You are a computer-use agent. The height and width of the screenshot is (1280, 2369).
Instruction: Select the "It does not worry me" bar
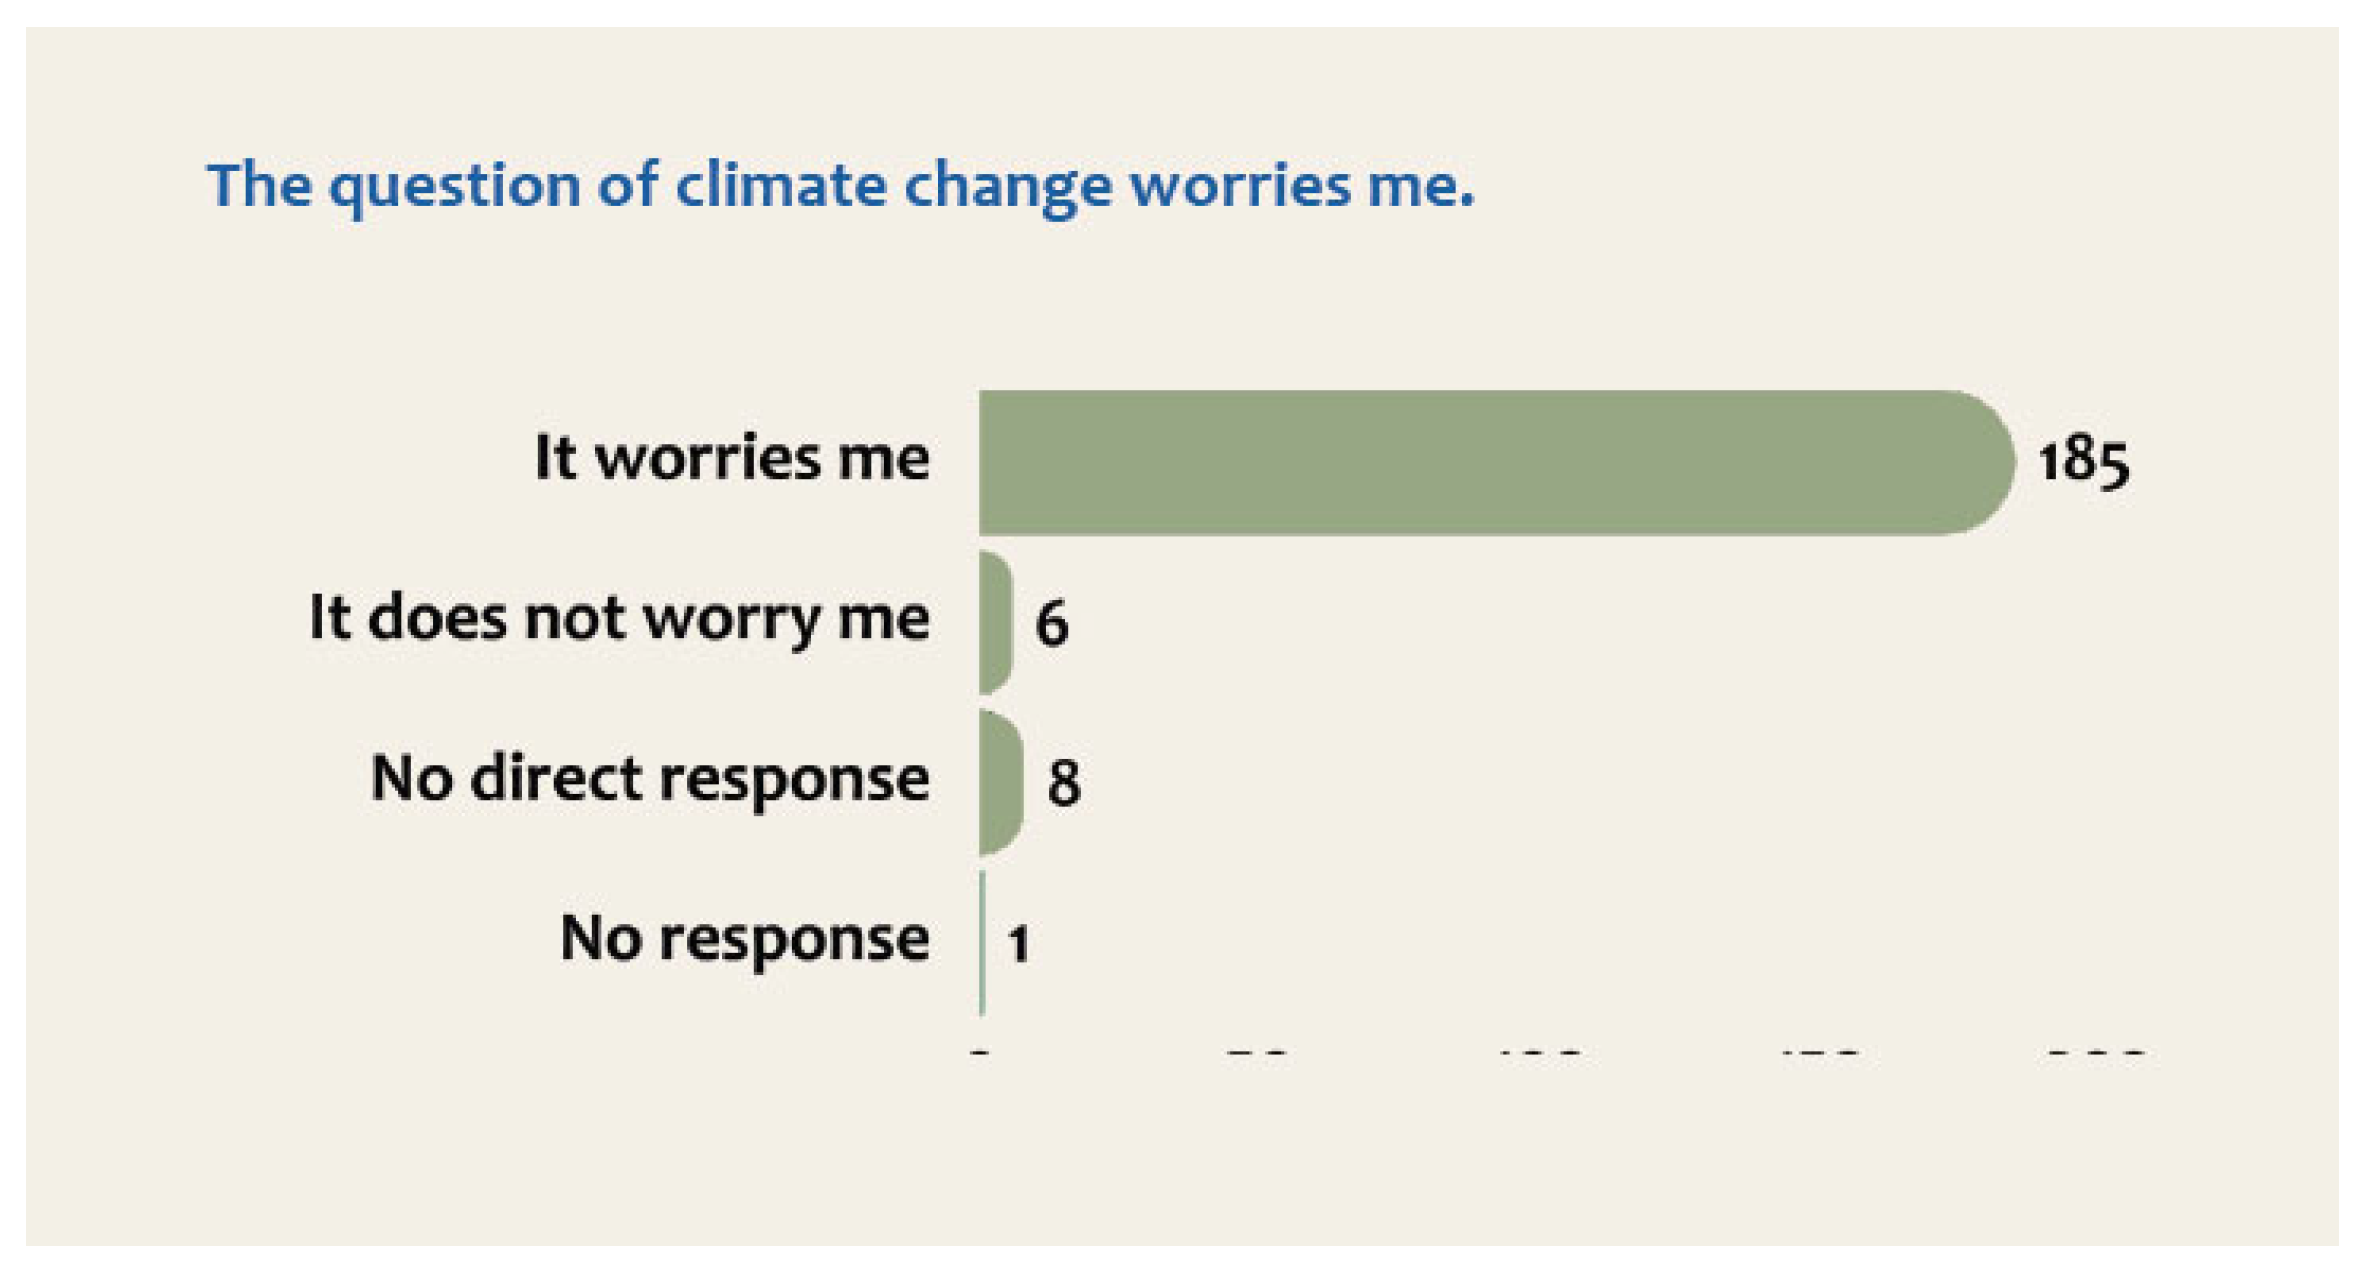click(x=996, y=622)
